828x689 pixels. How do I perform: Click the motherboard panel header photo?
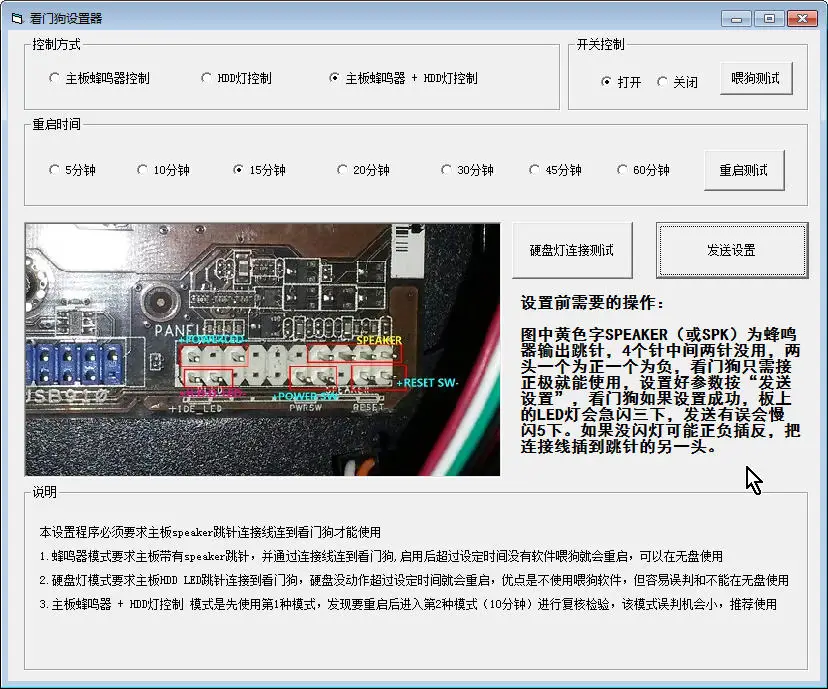click(x=262, y=350)
